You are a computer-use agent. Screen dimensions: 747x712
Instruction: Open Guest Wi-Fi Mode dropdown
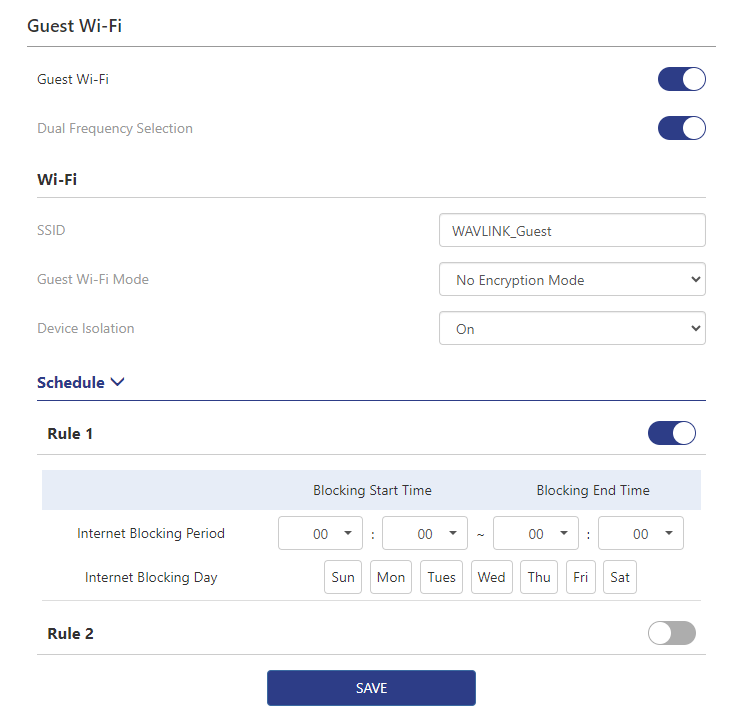pyautogui.click(x=572, y=280)
